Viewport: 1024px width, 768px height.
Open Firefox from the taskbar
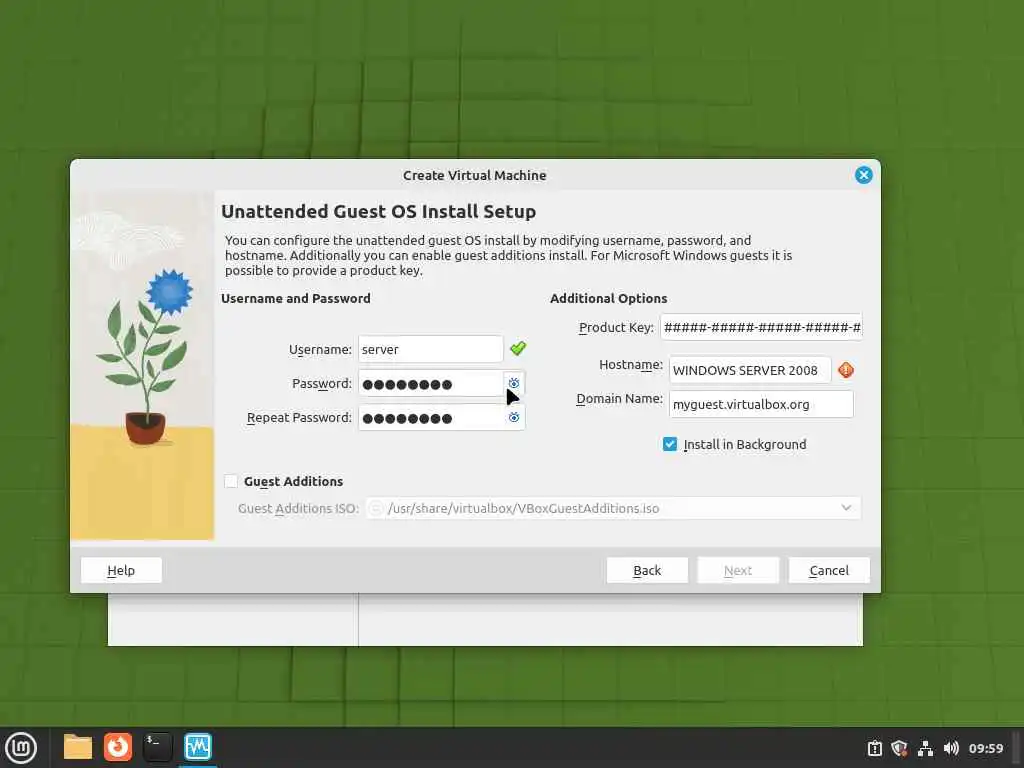[118, 747]
